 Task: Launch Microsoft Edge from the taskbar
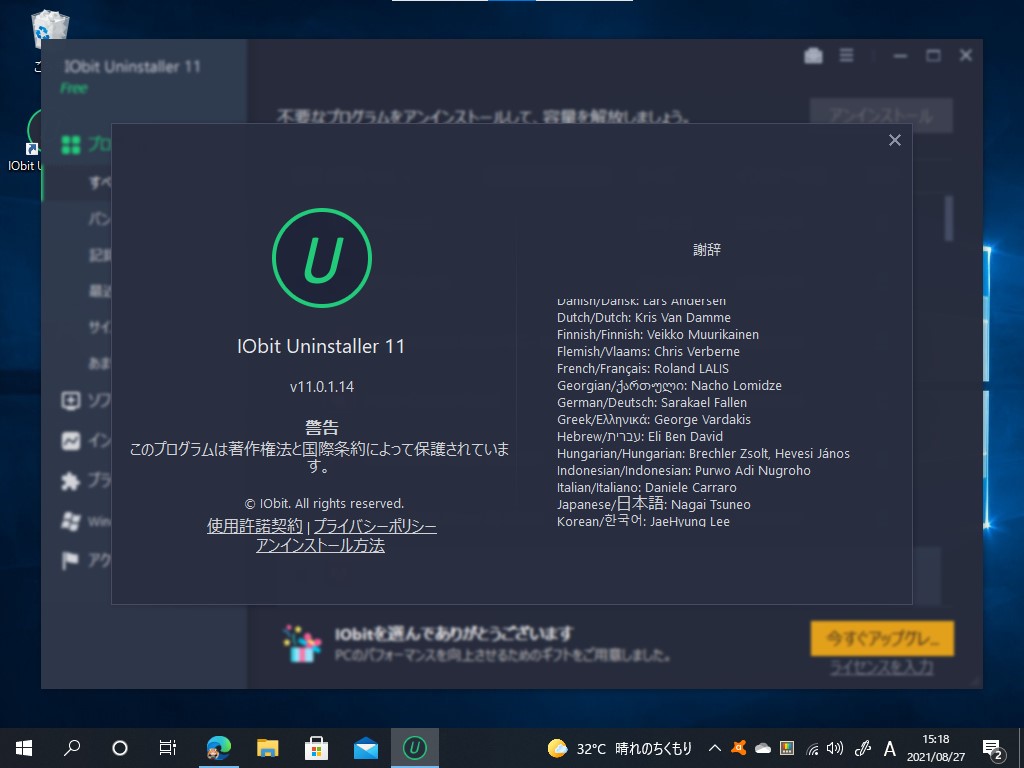(219, 747)
